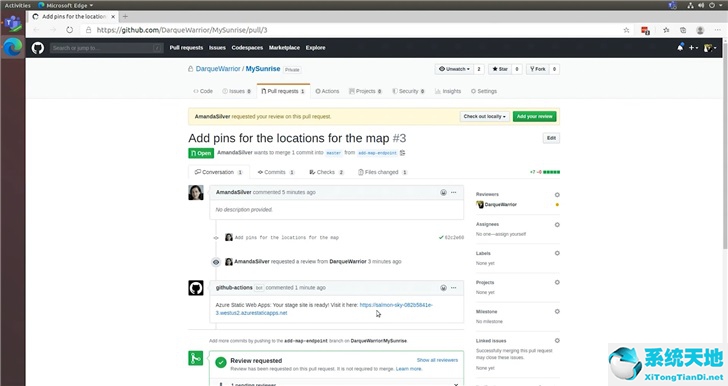Close the Add pins for the location tab
Image resolution: width=728 pixels, height=386 pixels.
click(113, 16)
